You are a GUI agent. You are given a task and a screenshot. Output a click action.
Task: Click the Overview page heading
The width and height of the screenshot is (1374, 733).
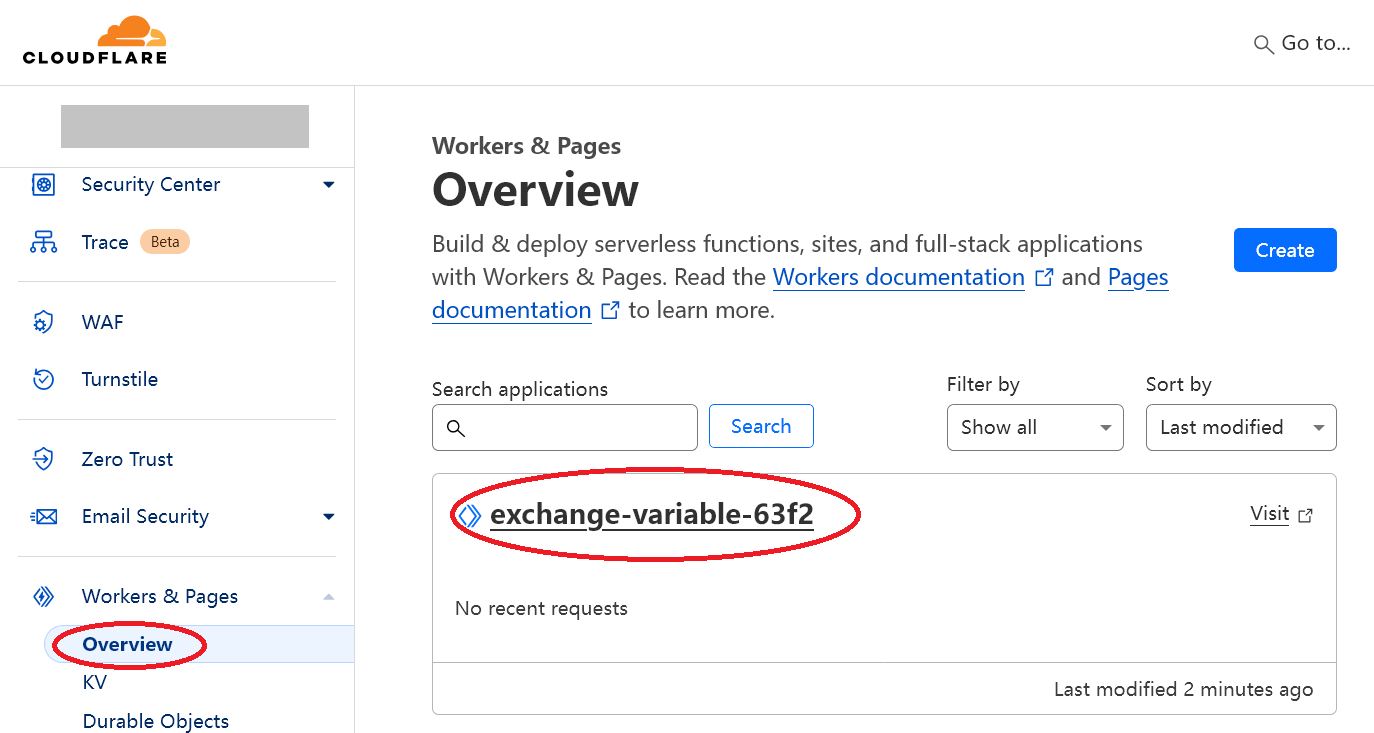coord(535,190)
